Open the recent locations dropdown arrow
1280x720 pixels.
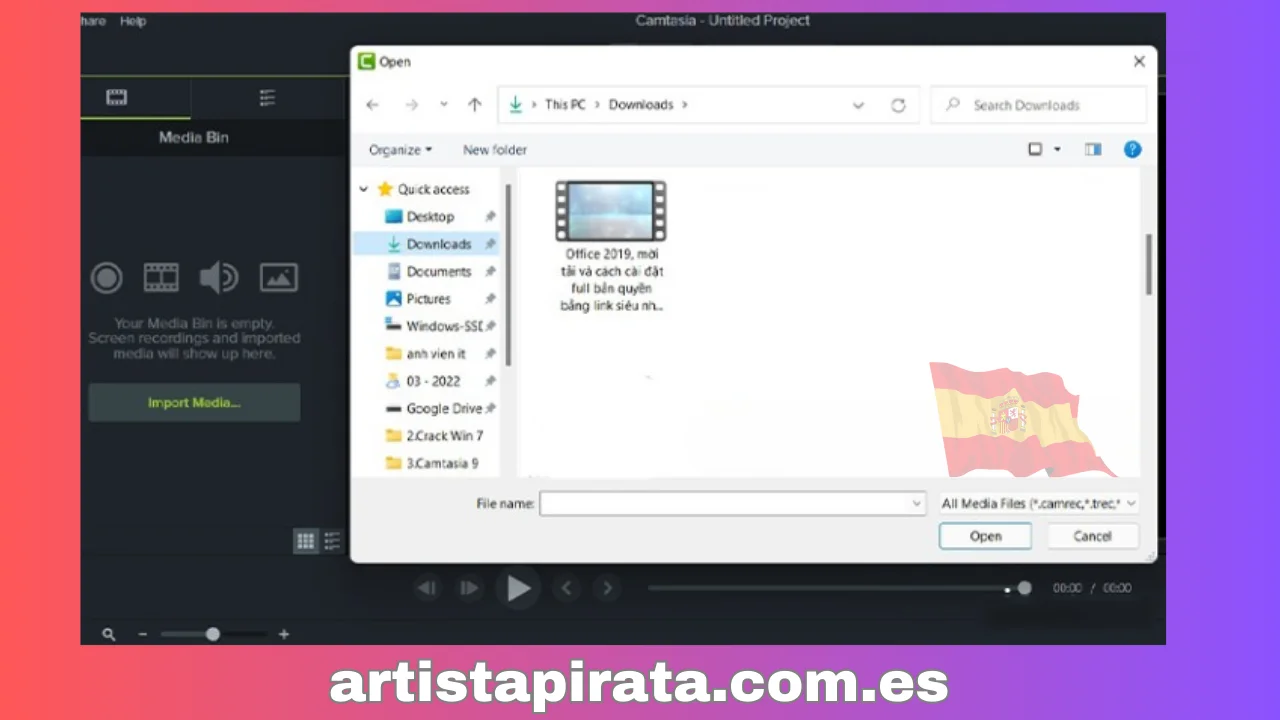(444, 105)
